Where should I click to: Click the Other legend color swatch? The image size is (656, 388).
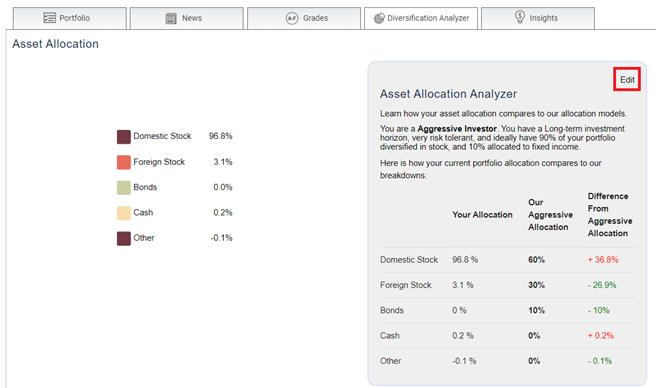[124, 239]
